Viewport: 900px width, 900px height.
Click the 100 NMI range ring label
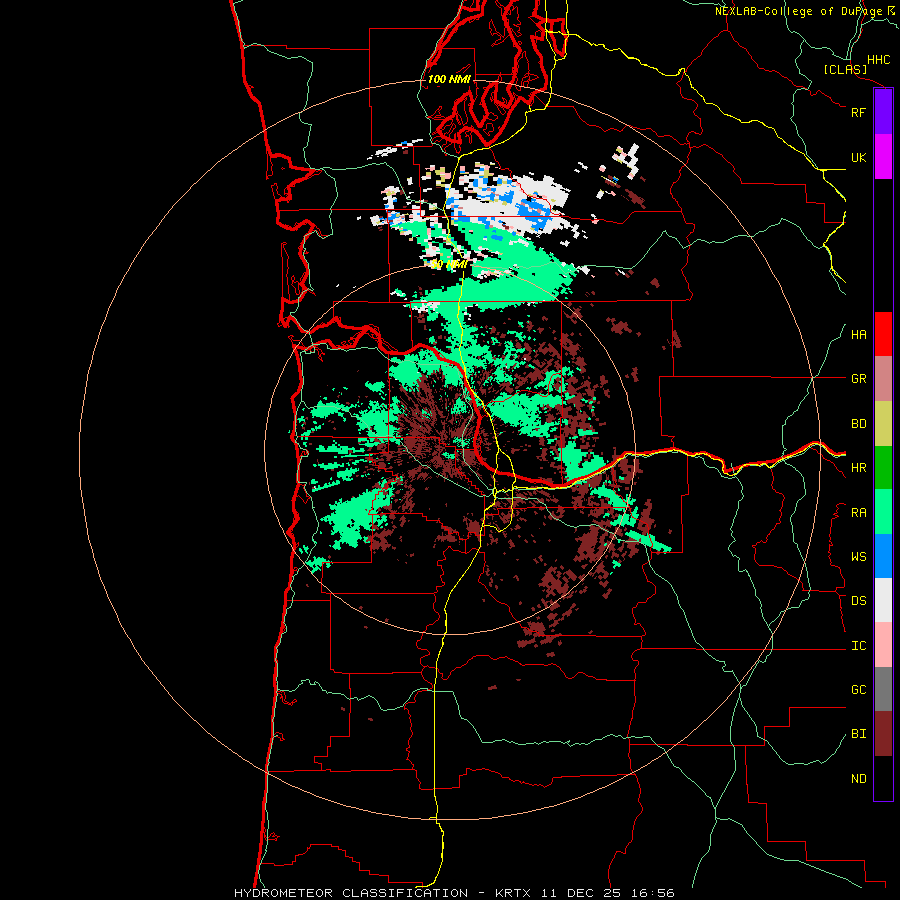click(x=449, y=79)
